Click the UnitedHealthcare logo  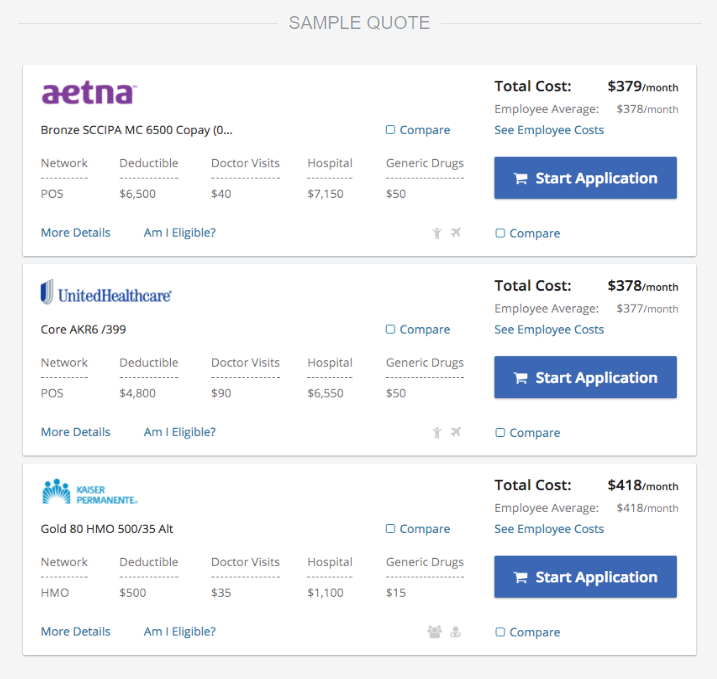(x=106, y=293)
